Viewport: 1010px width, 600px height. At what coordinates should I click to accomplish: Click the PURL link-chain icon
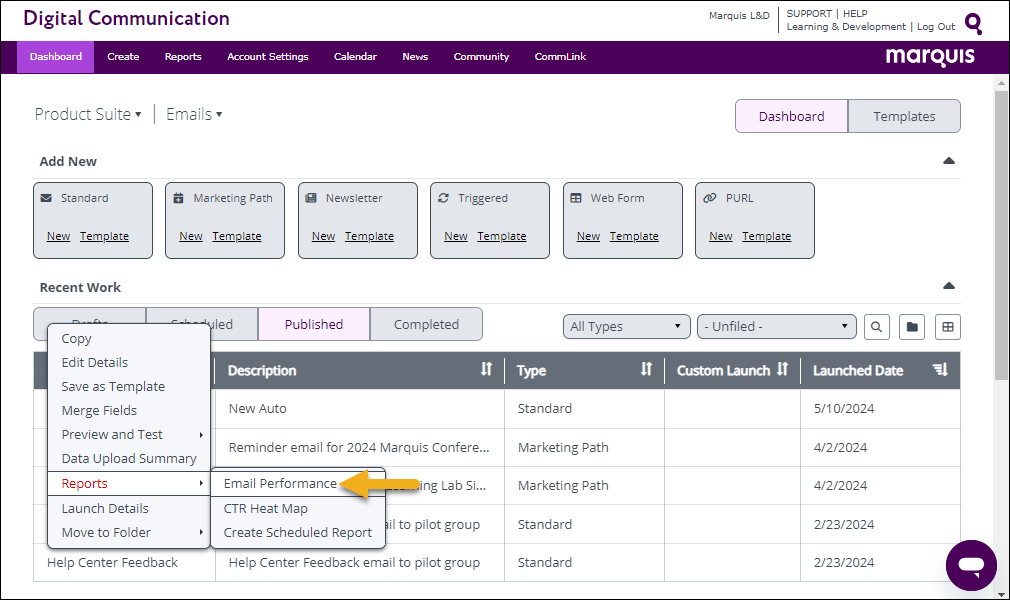pyautogui.click(x=709, y=198)
